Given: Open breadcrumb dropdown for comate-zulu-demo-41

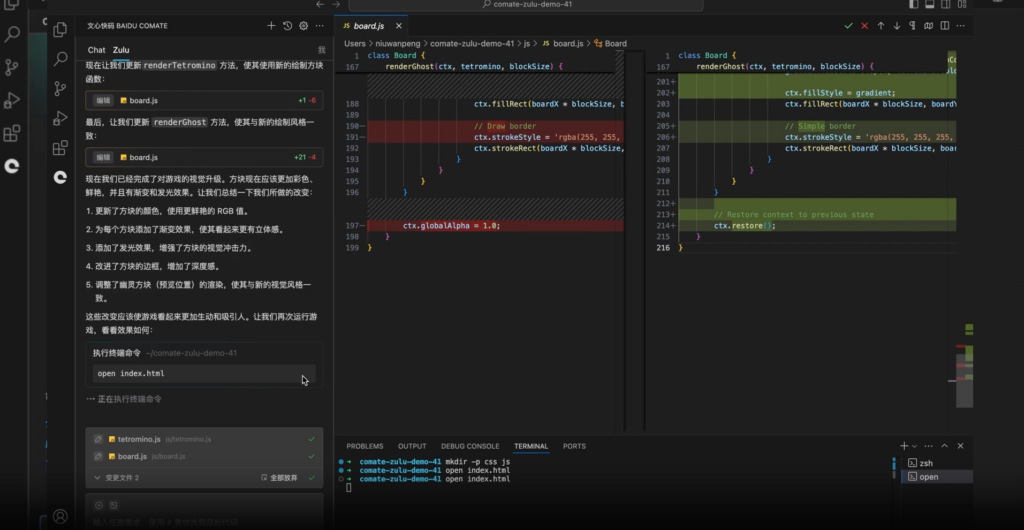Looking at the screenshot, I should (472, 44).
